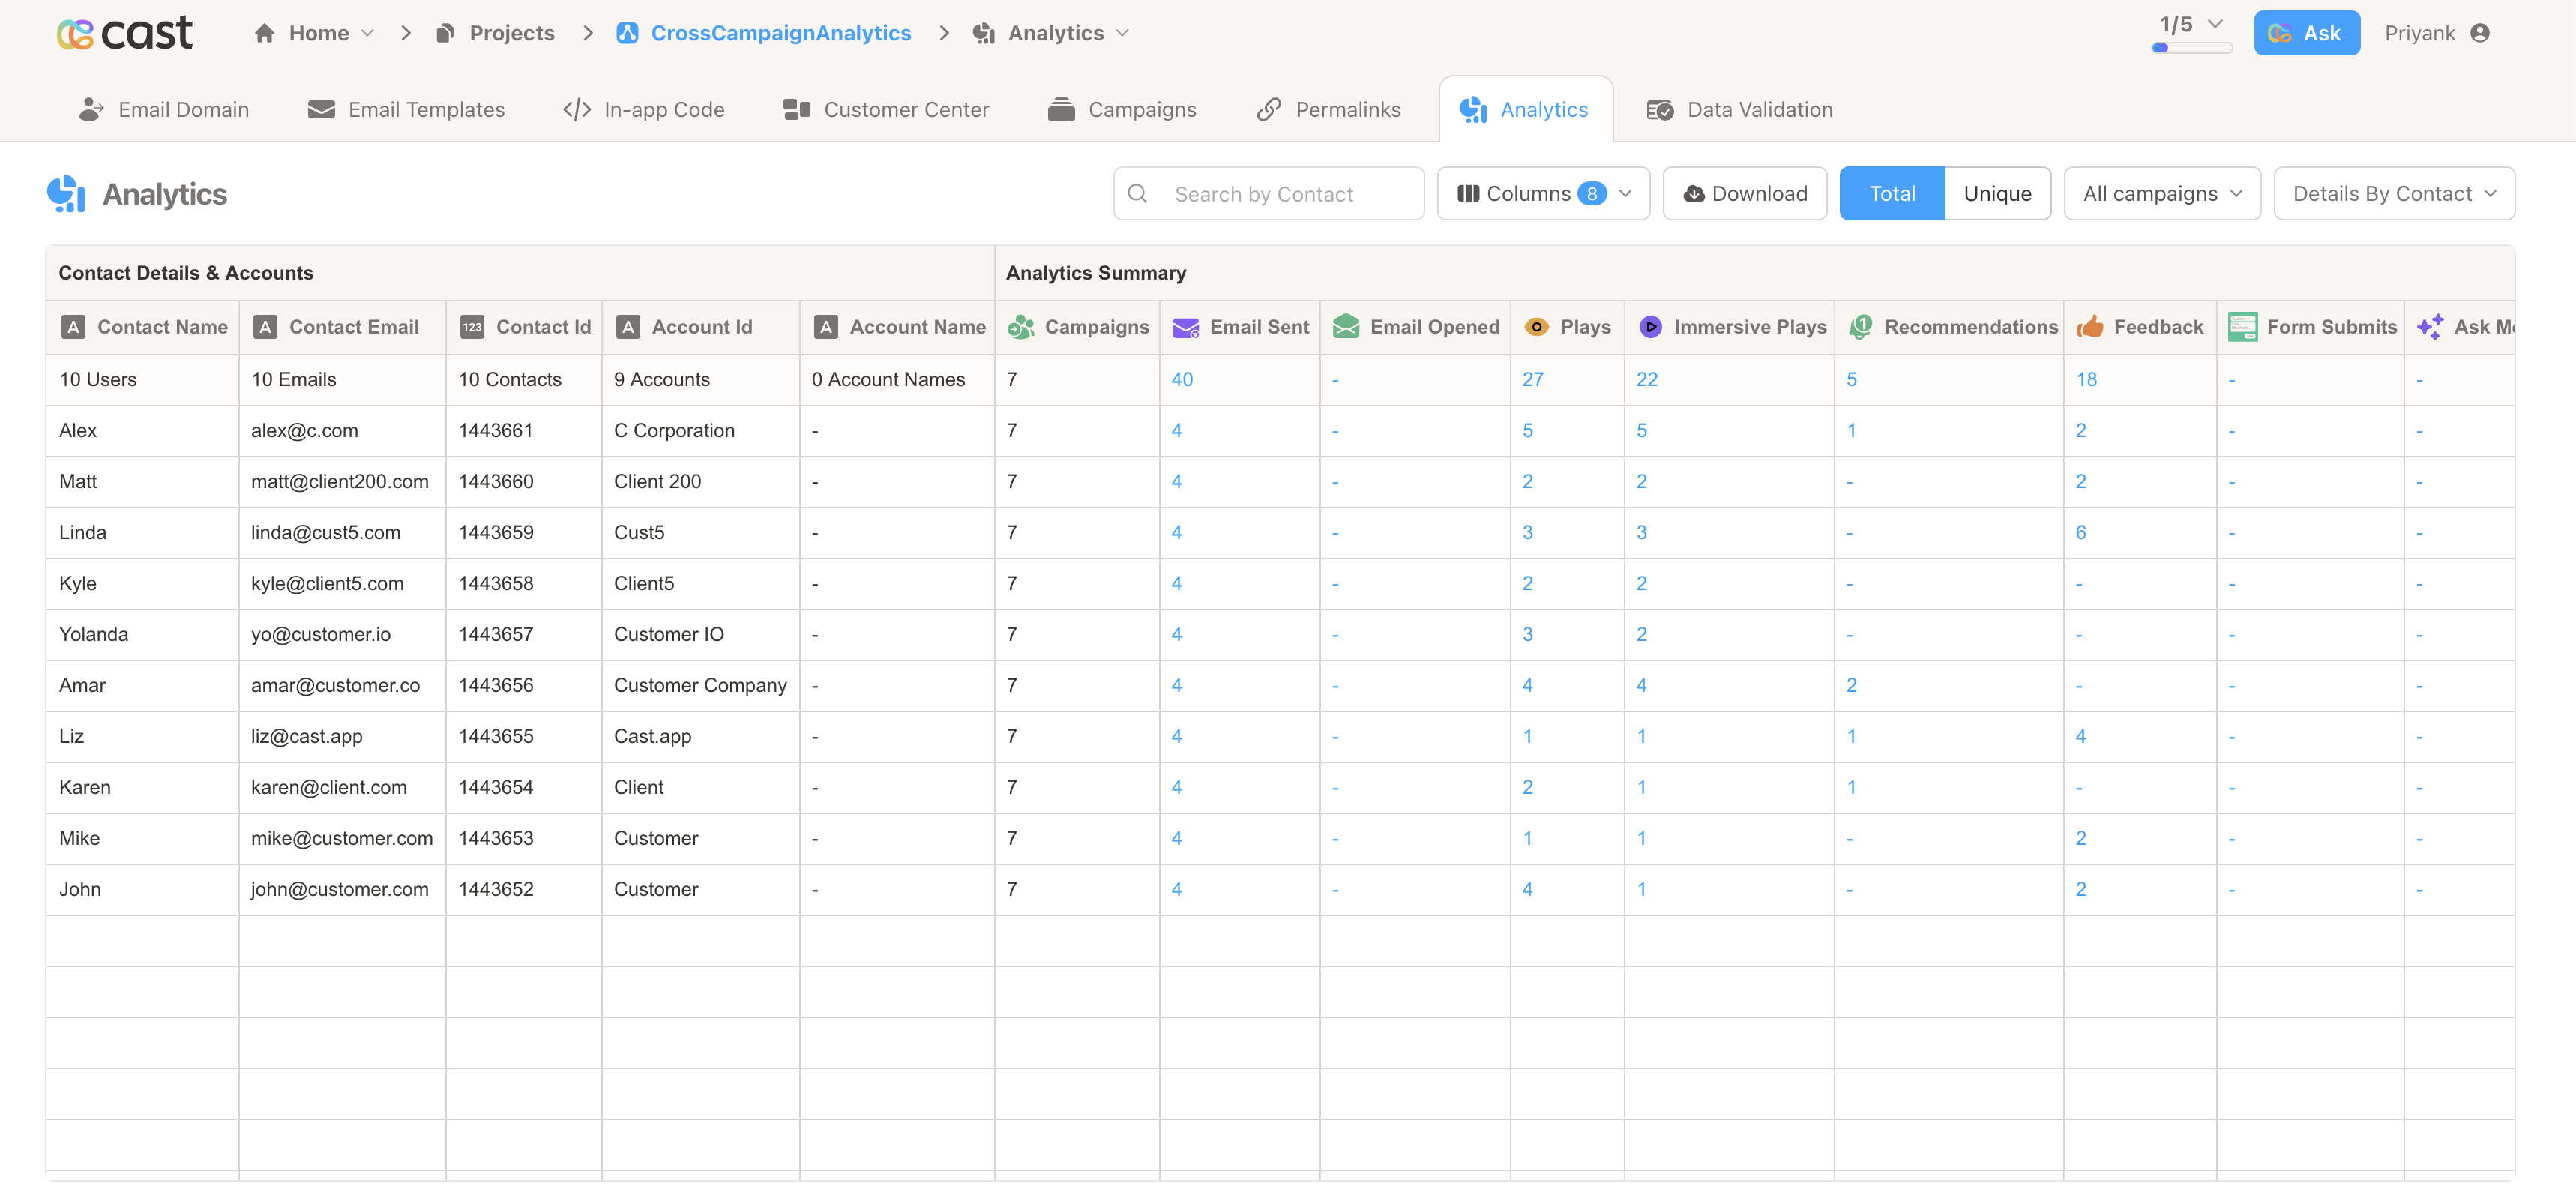Click the Priyank user name
This screenshot has height=1186, width=2576.
click(x=2419, y=33)
